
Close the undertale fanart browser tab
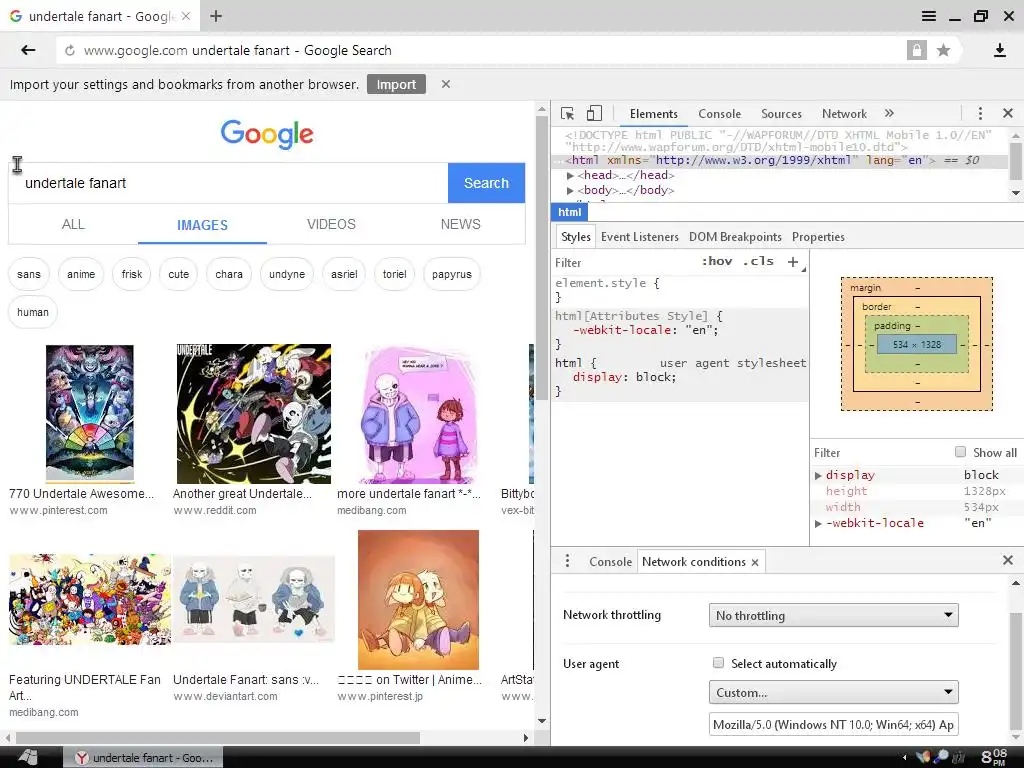point(185,16)
